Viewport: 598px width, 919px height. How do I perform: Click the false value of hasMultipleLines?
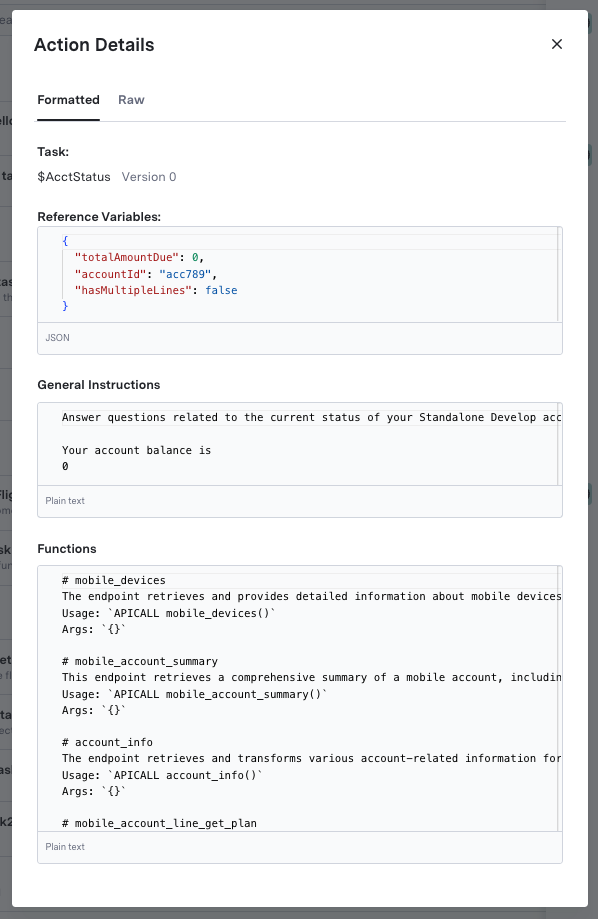click(x=221, y=290)
